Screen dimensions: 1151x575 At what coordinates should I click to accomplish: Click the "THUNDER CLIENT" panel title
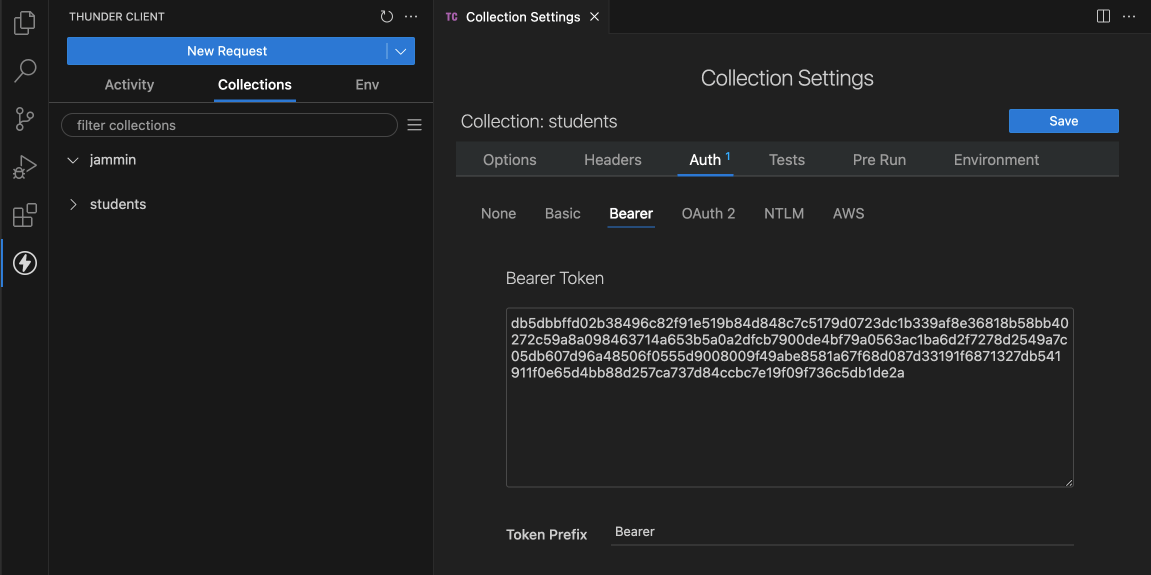pyautogui.click(x=117, y=17)
